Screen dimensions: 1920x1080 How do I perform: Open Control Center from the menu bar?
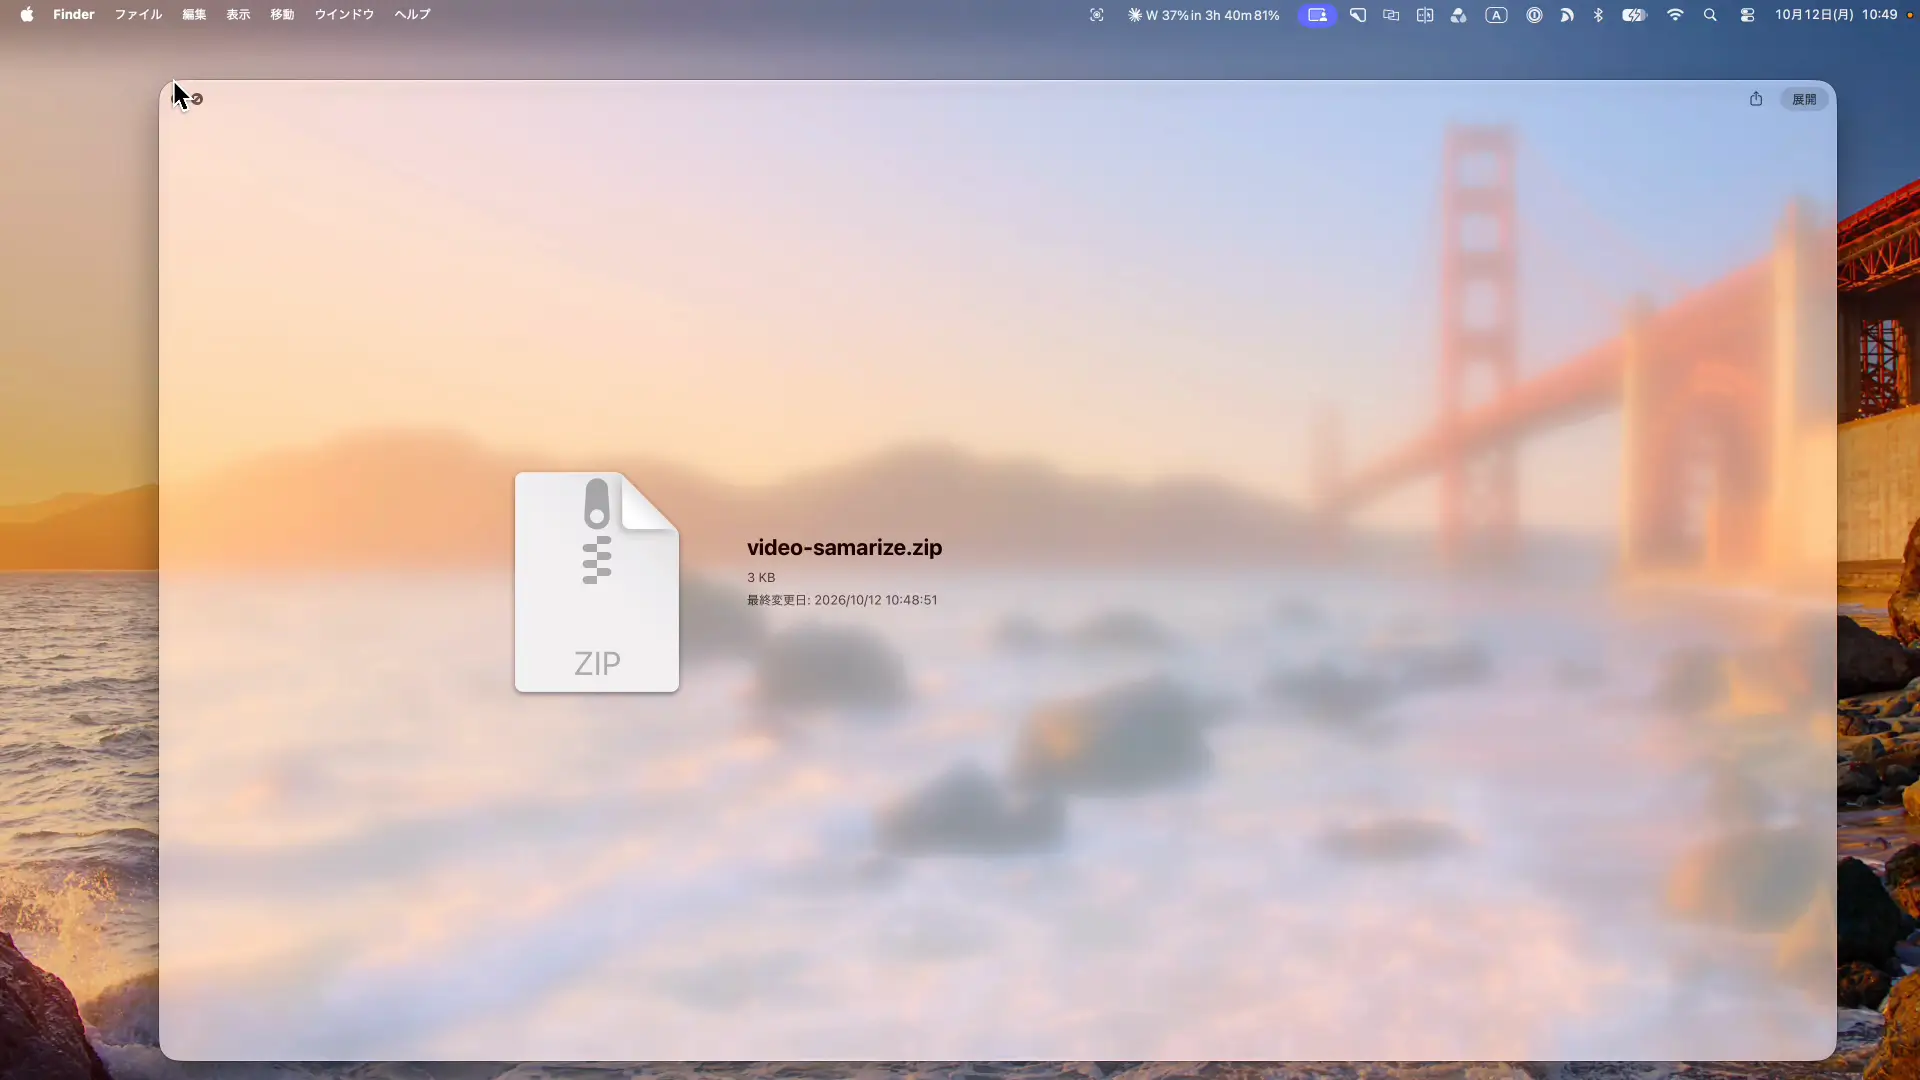pos(1747,15)
